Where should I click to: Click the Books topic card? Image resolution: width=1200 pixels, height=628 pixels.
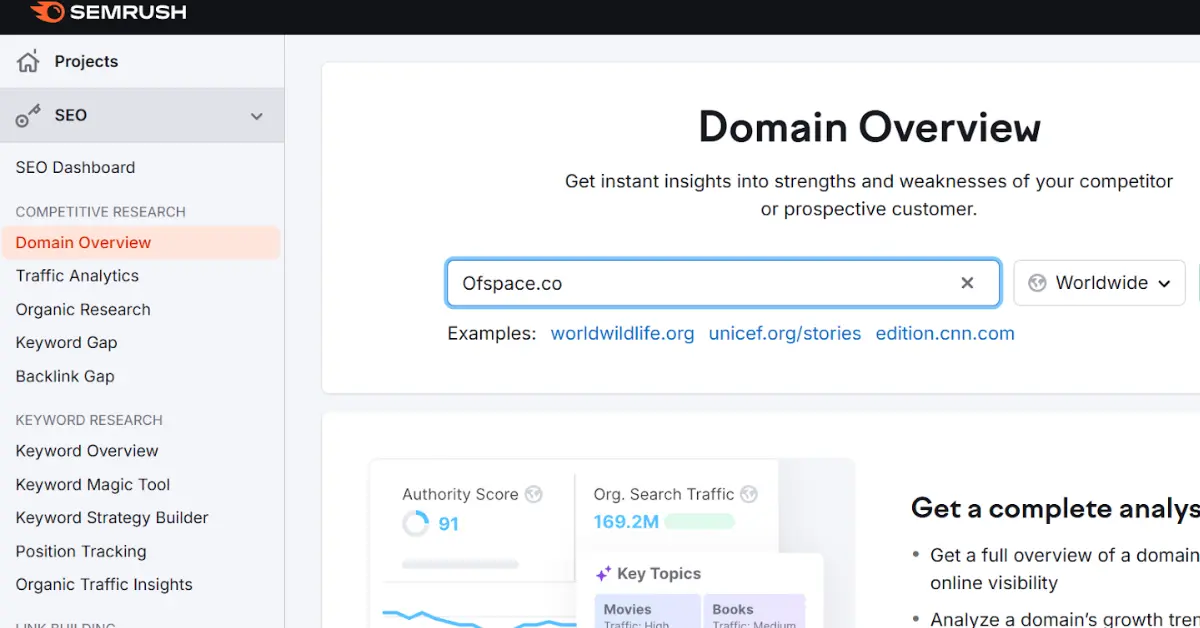pos(754,612)
